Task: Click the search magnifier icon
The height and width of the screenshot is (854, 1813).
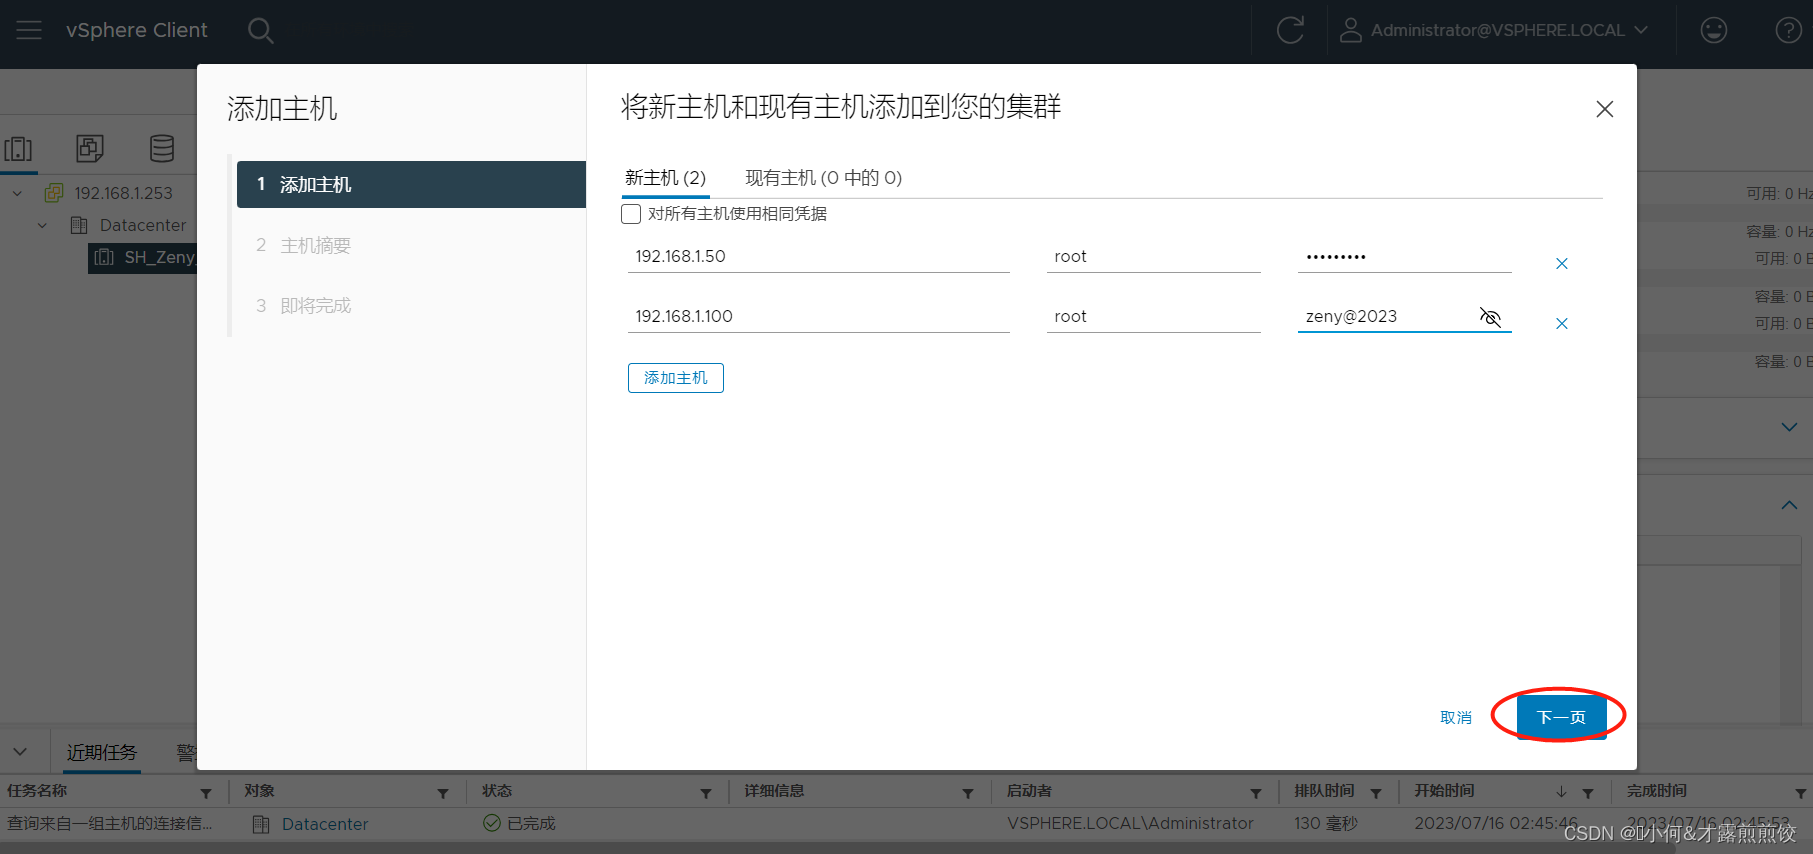Action: pyautogui.click(x=261, y=31)
